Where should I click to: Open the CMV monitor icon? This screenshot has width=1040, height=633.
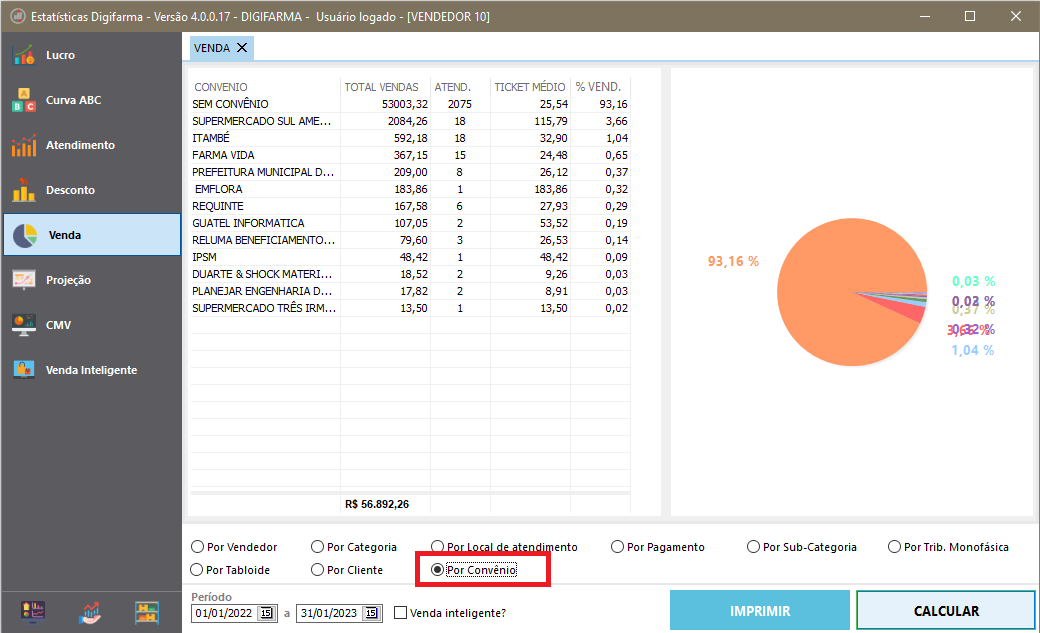pyautogui.click(x=24, y=325)
